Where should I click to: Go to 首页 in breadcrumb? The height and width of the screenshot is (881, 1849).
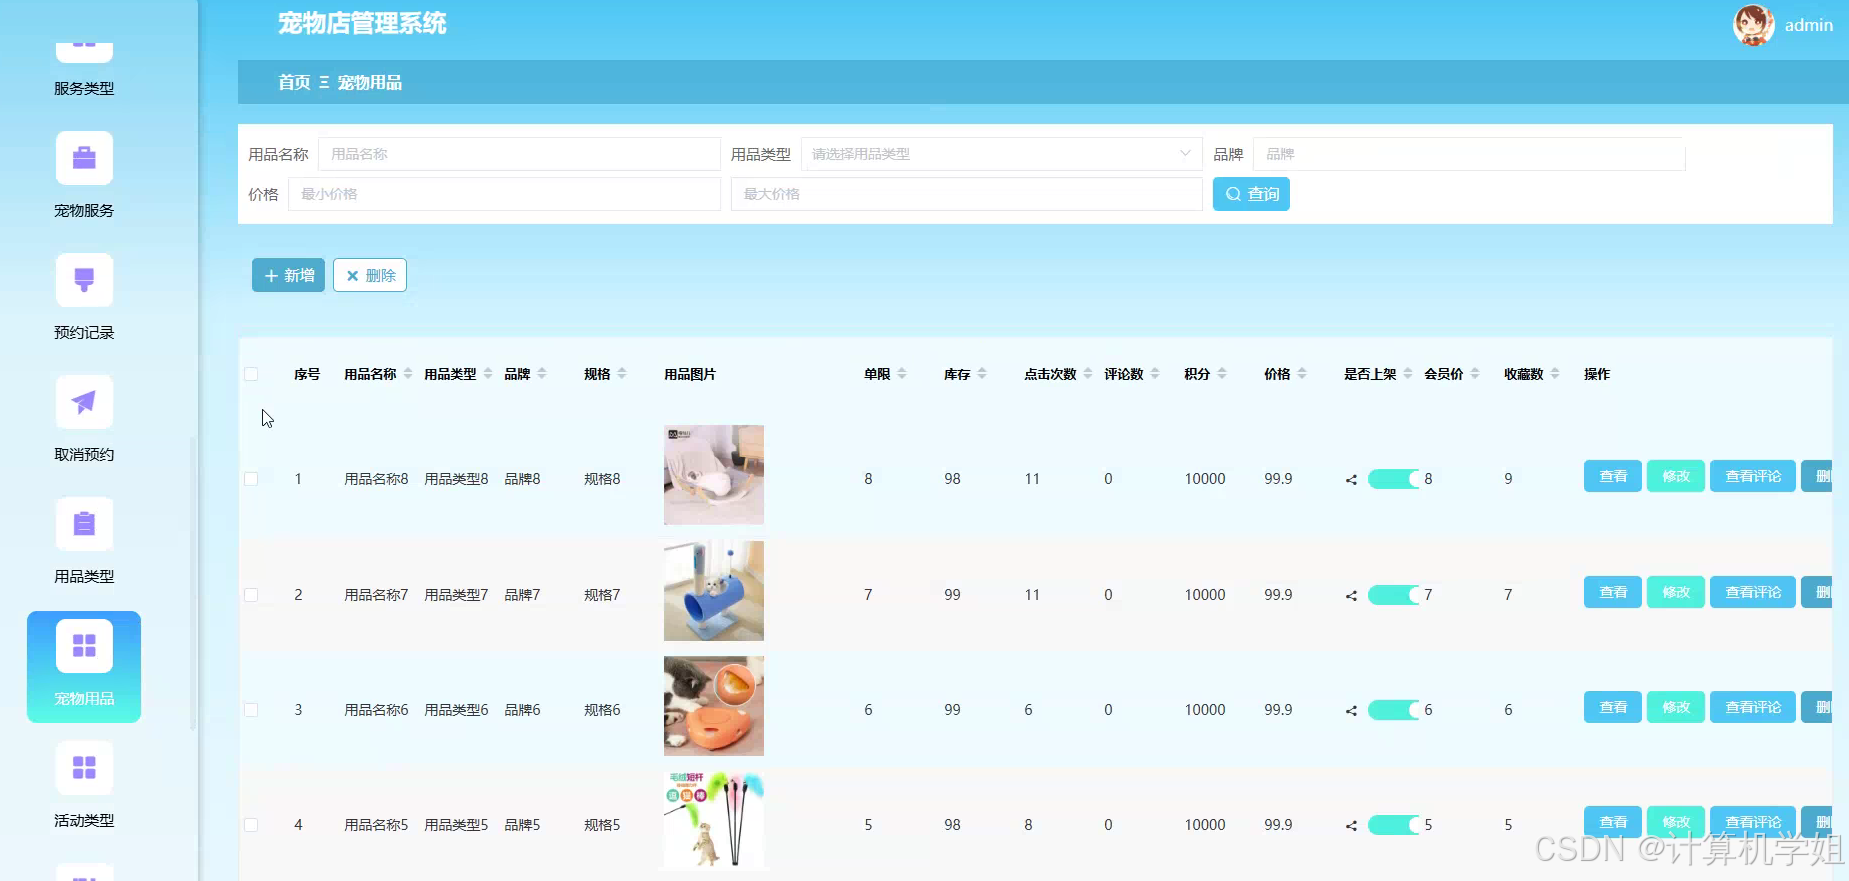(294, 82)
